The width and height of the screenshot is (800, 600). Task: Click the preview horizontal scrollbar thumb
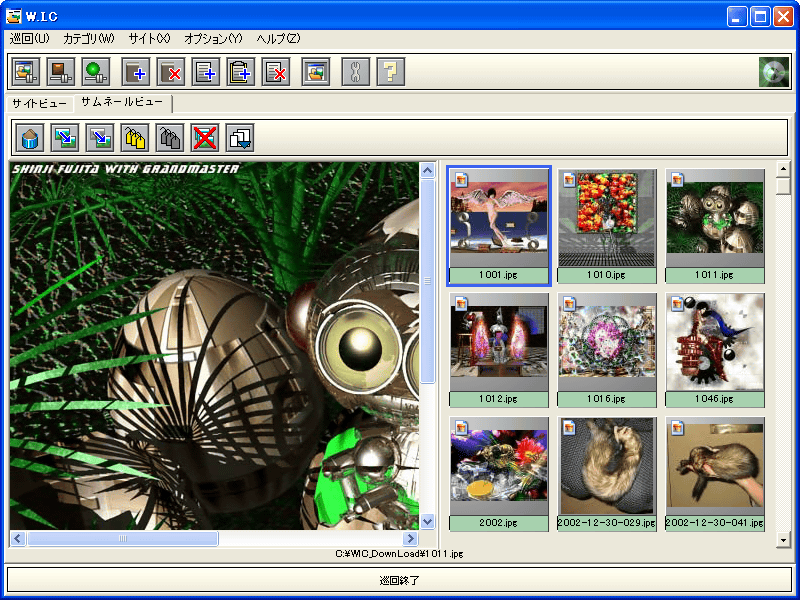tap(122, 538)
